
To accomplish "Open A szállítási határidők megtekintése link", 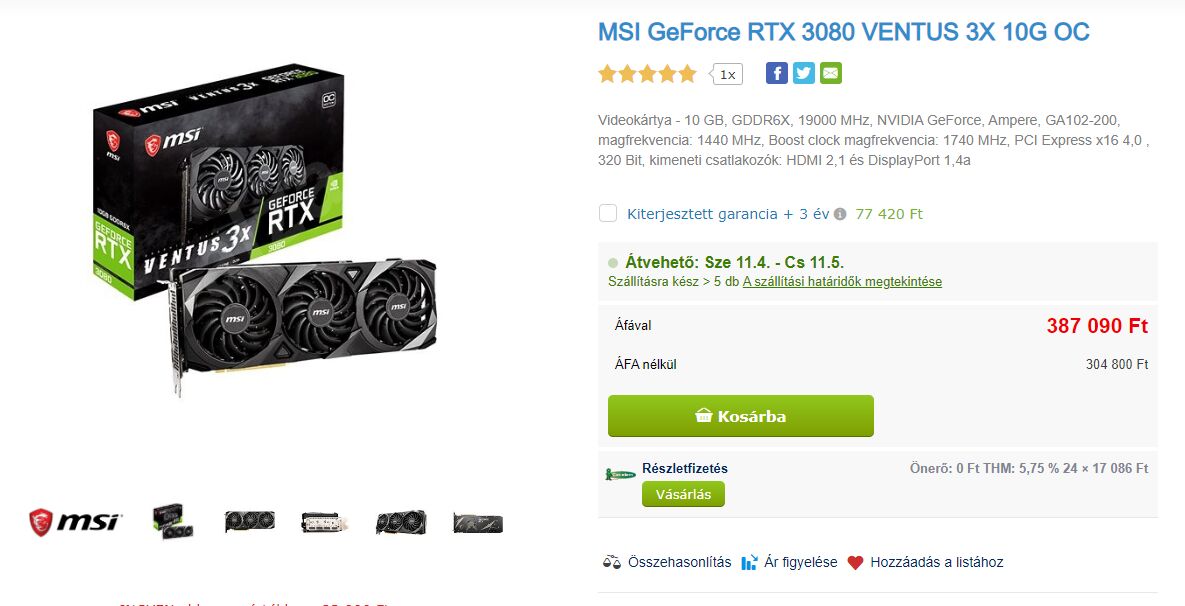I will point(842,282).
